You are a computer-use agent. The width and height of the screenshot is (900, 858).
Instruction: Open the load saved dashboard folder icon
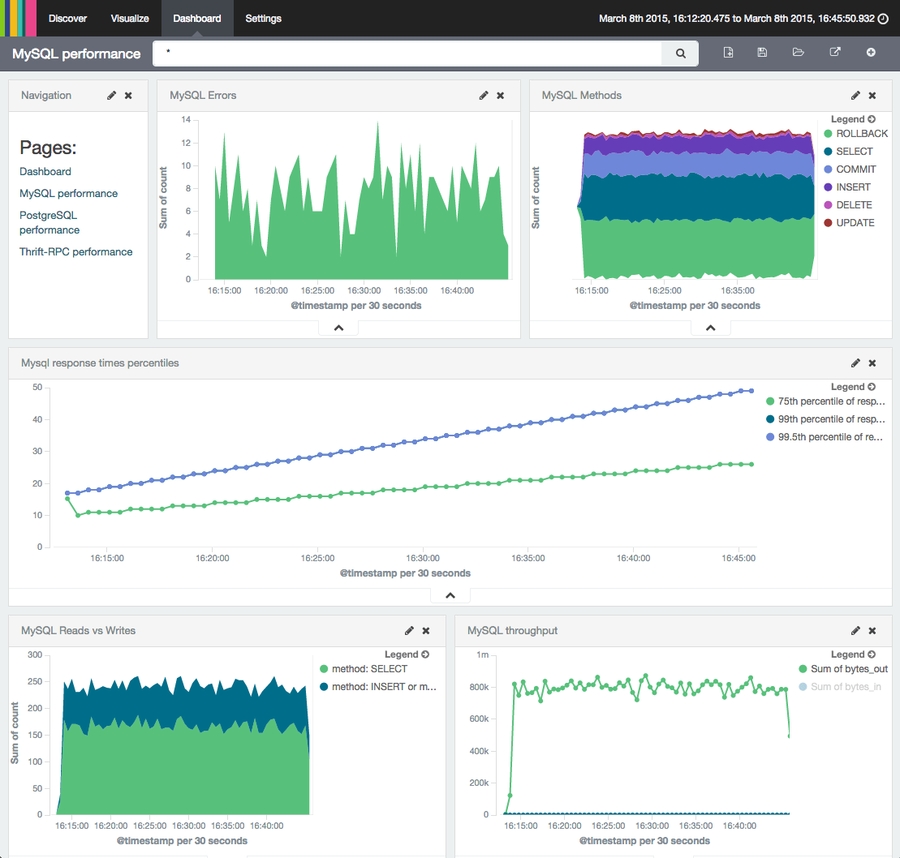point(796,52)
